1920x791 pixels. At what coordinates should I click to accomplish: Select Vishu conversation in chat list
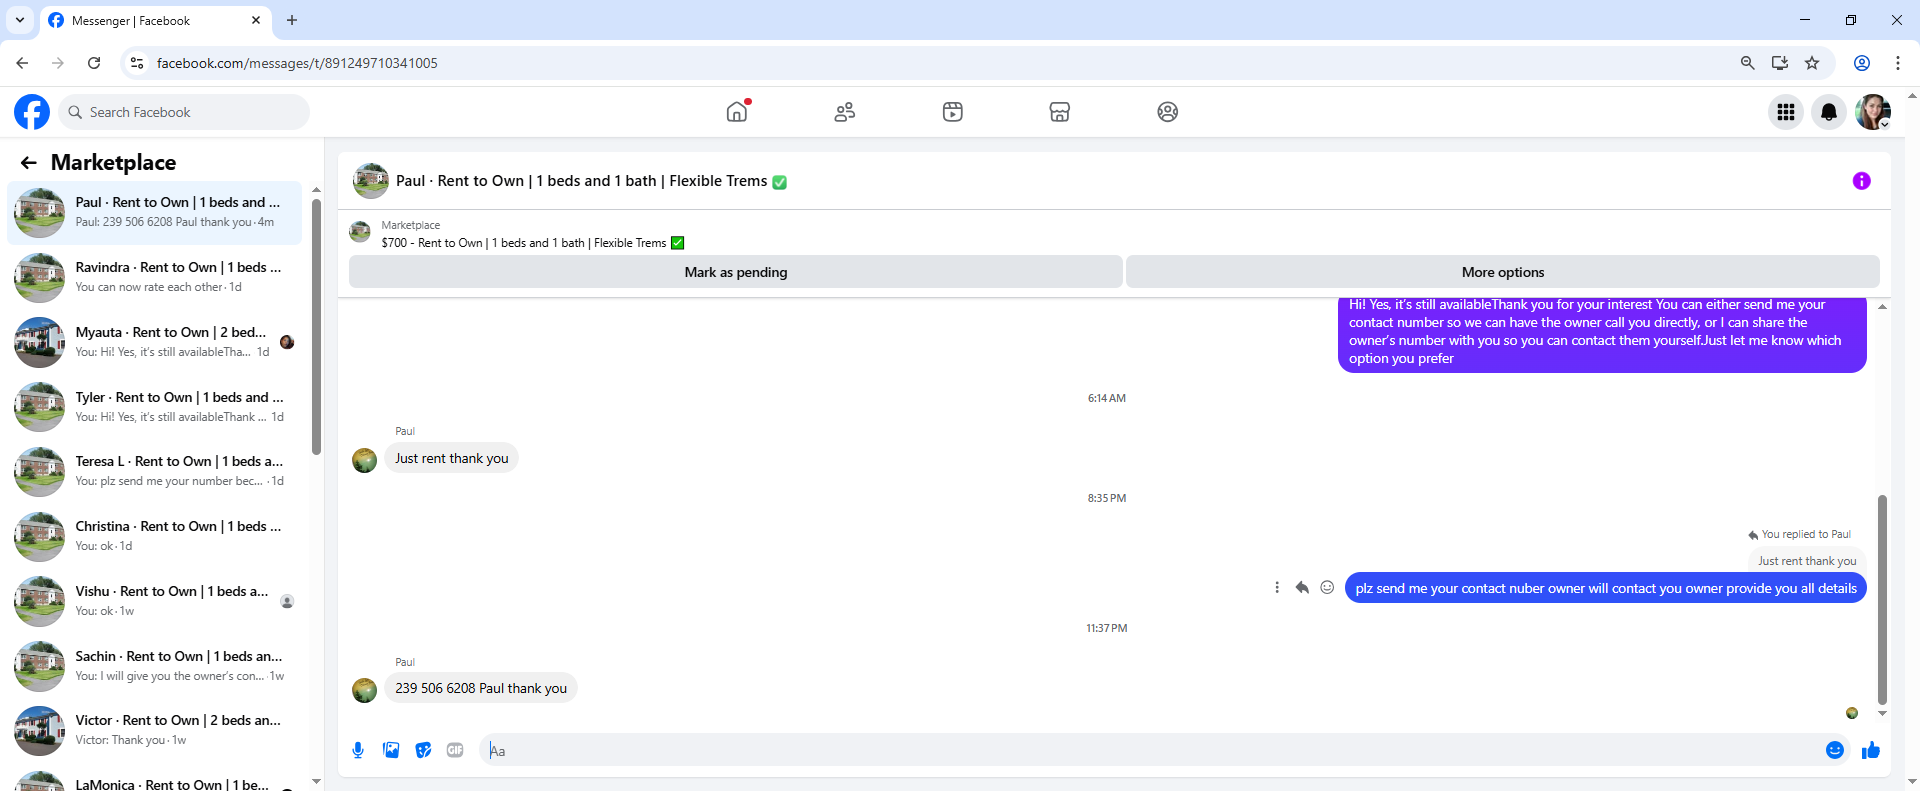click(x=155, y=601)
